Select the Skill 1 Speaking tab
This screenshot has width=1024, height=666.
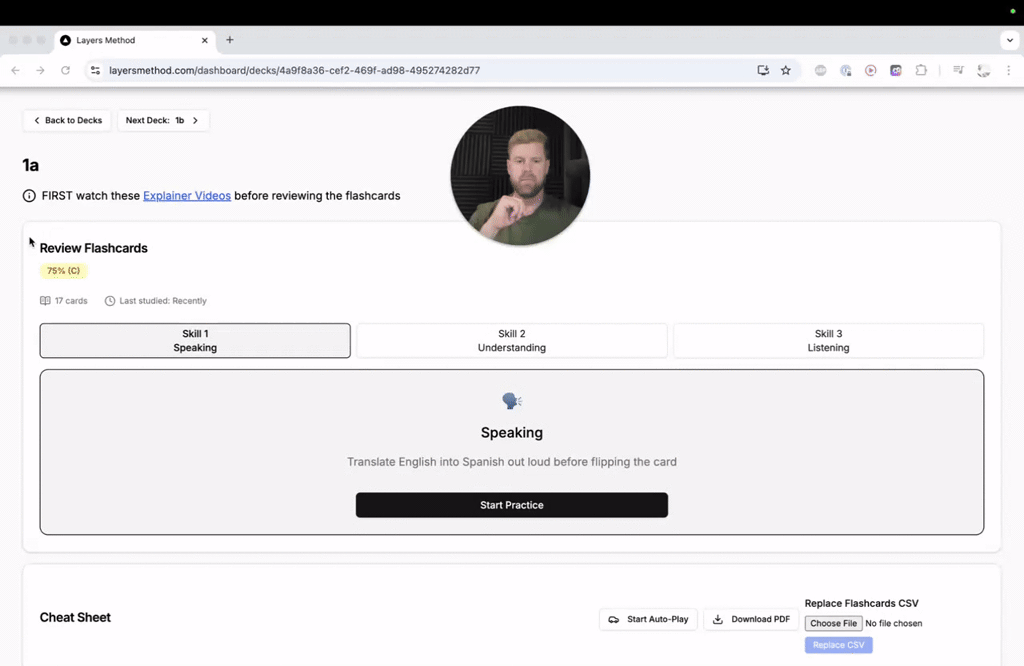pyautogui.click(x=194, y=340)
